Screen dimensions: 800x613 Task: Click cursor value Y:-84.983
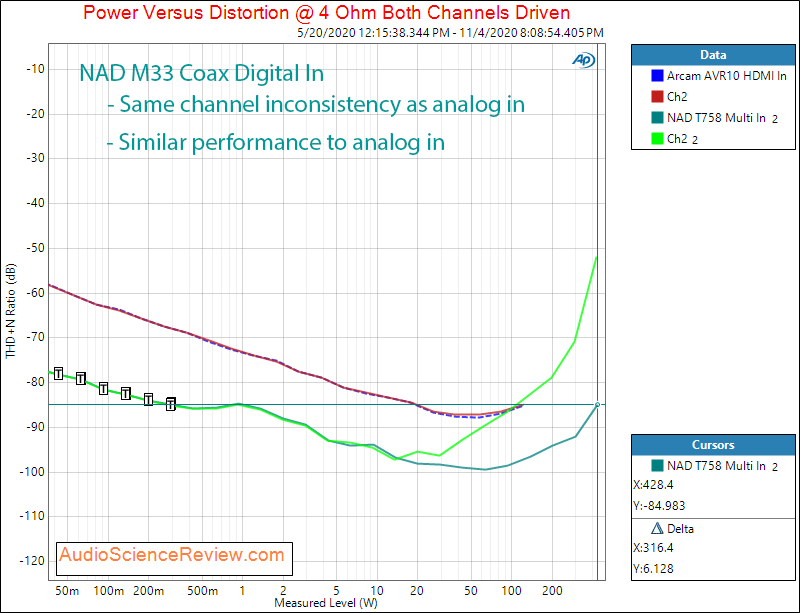click(x=659, y=506)
